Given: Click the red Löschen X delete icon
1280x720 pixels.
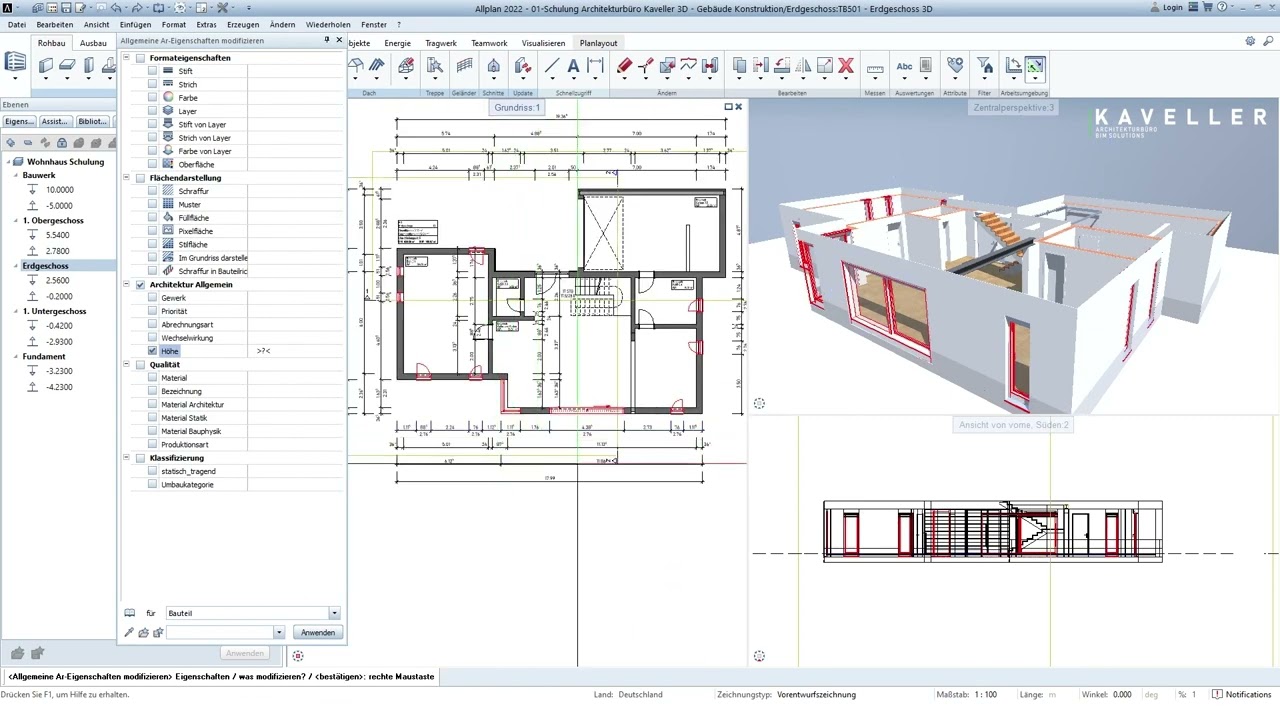Looking at the screenshot, I should point(846,66).
